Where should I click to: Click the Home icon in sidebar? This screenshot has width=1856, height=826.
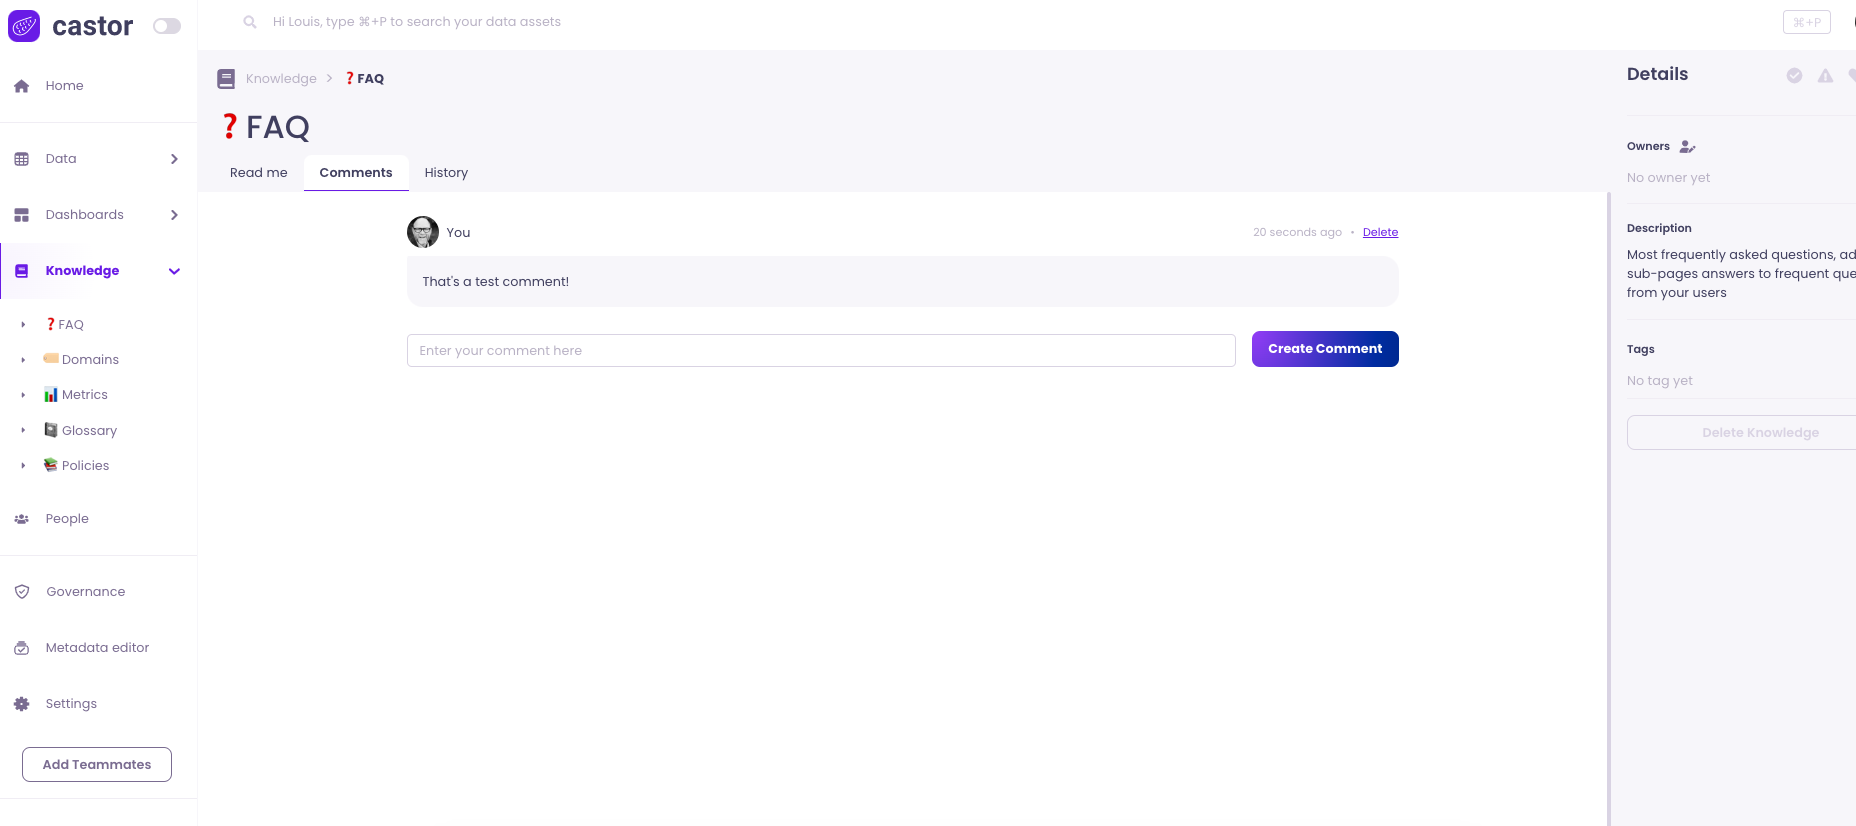[22, 86]
